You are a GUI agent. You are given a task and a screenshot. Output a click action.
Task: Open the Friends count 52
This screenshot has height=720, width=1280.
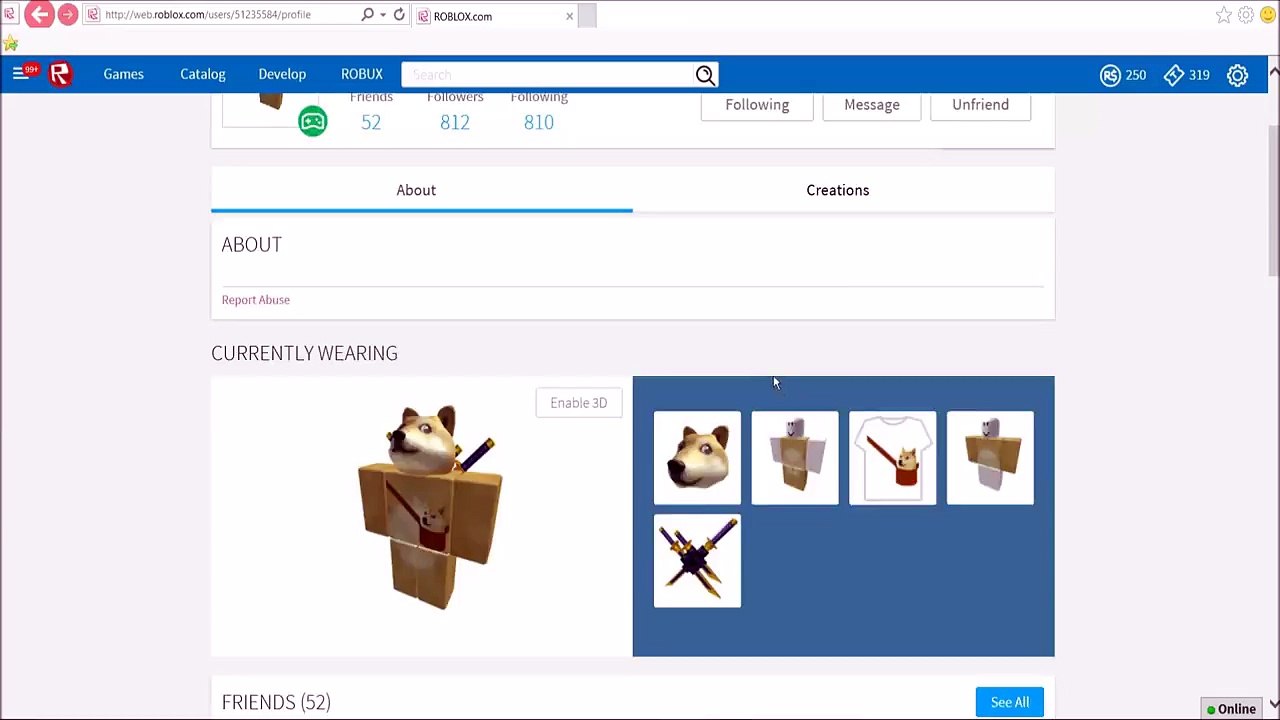tap(371, 122)
